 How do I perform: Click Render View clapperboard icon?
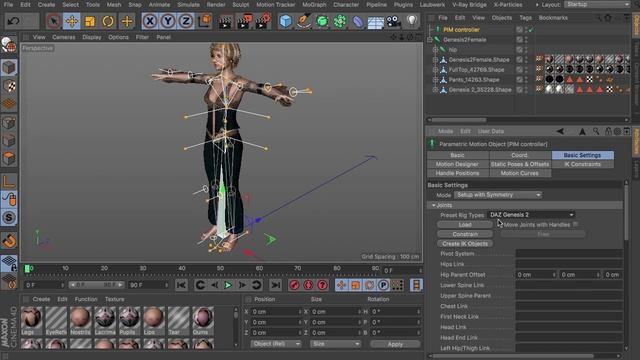pyautogui.click(x=225, y=21)
